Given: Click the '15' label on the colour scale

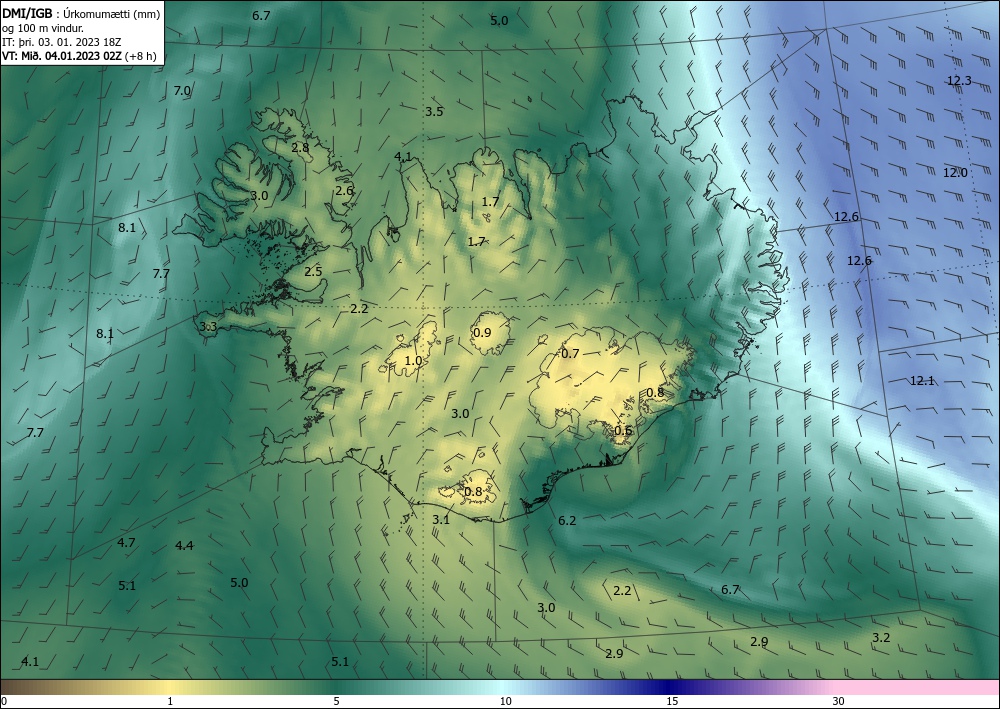Looking at the screenshot, I should point(672,702).
